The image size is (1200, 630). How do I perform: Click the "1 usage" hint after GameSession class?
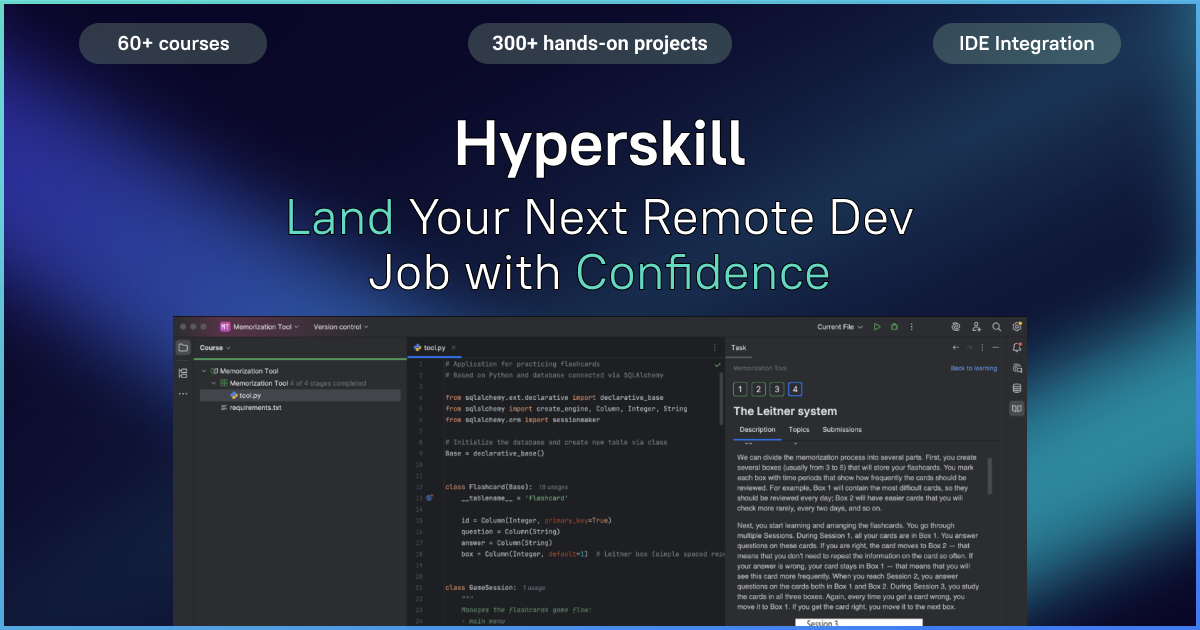click(534, 588)
